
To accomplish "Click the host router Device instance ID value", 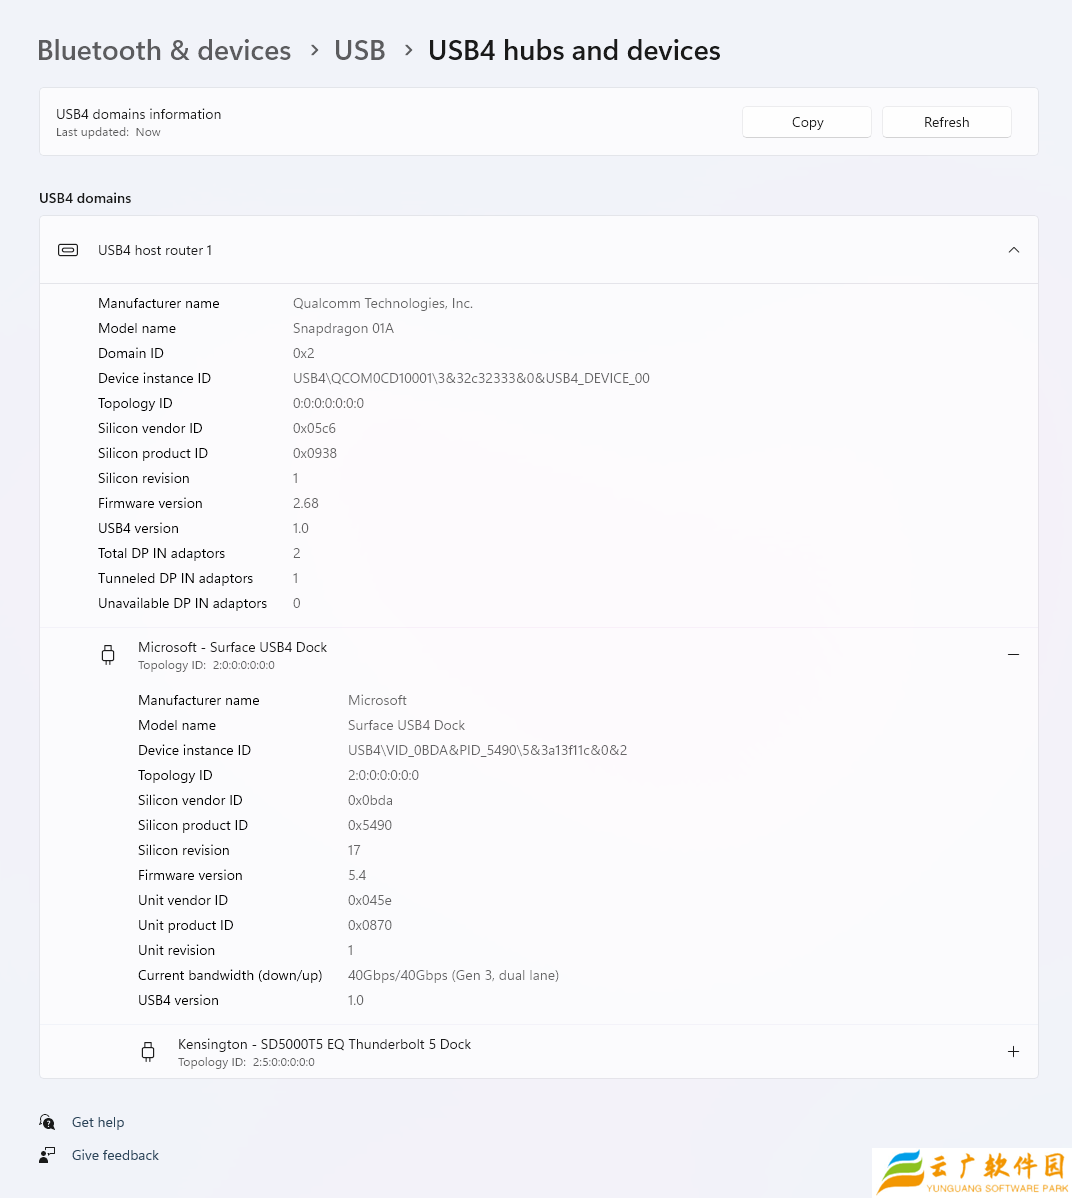I will [471, 378].
